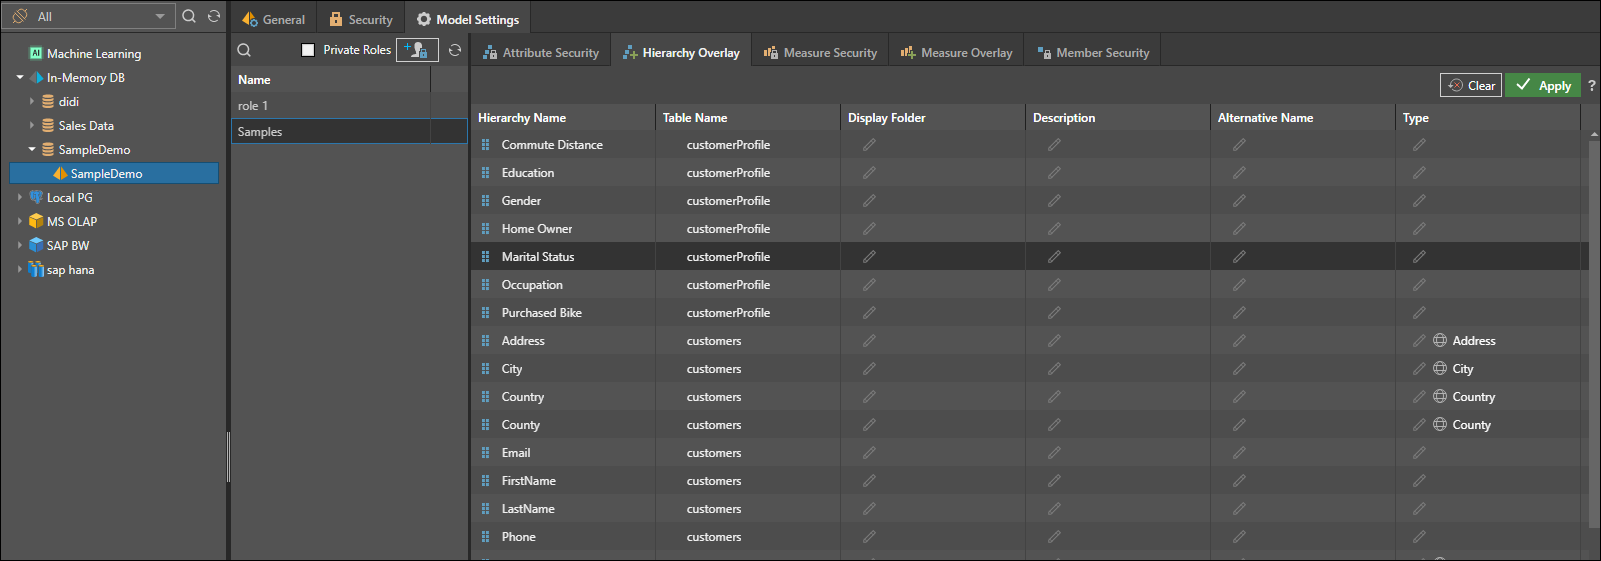
Task: Click the search icon in roles panel
Action: [x=244, y=50]
